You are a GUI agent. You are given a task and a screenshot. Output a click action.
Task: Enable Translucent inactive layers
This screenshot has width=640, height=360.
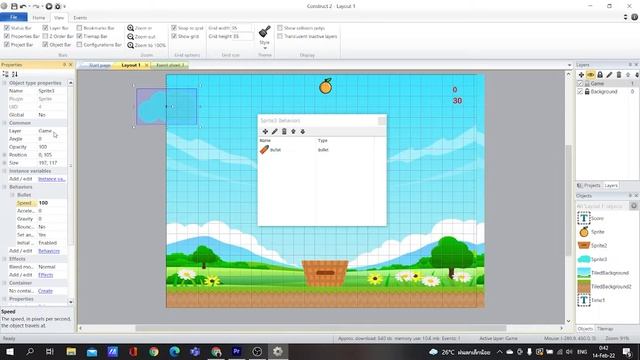(280, 36)
